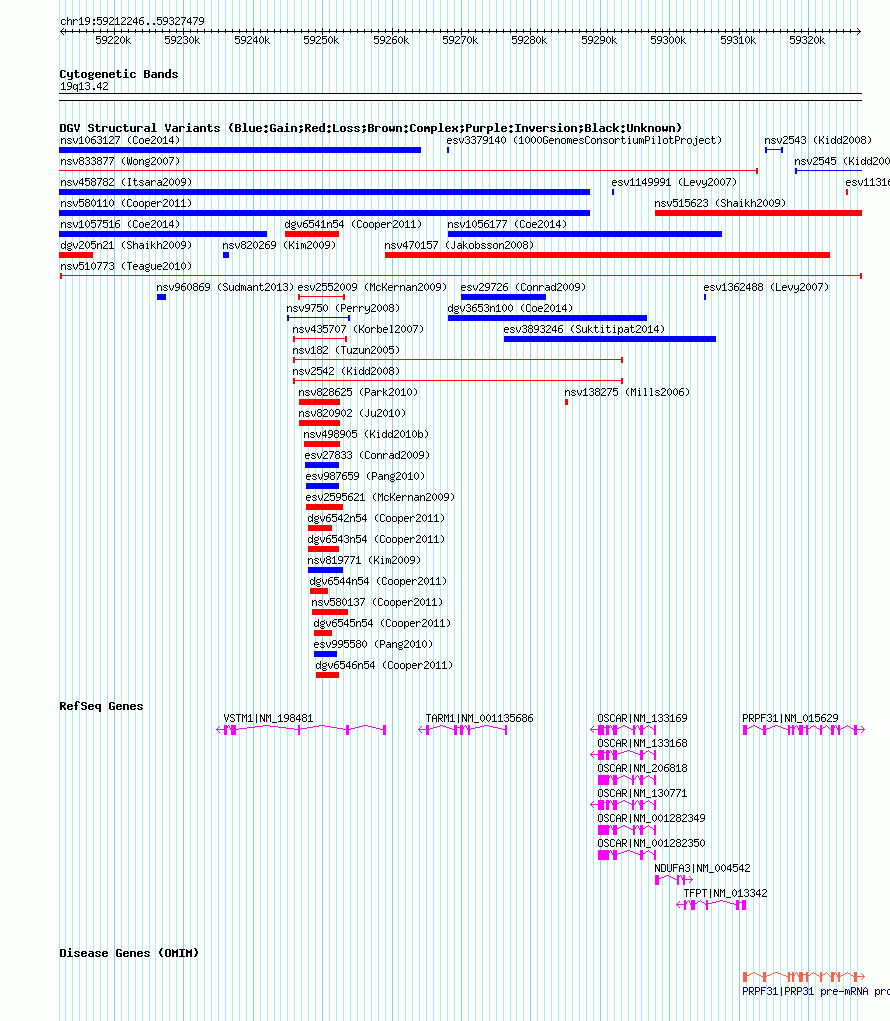Click the nsv515623 (Shaikh2009) label

tap(720, 203)
